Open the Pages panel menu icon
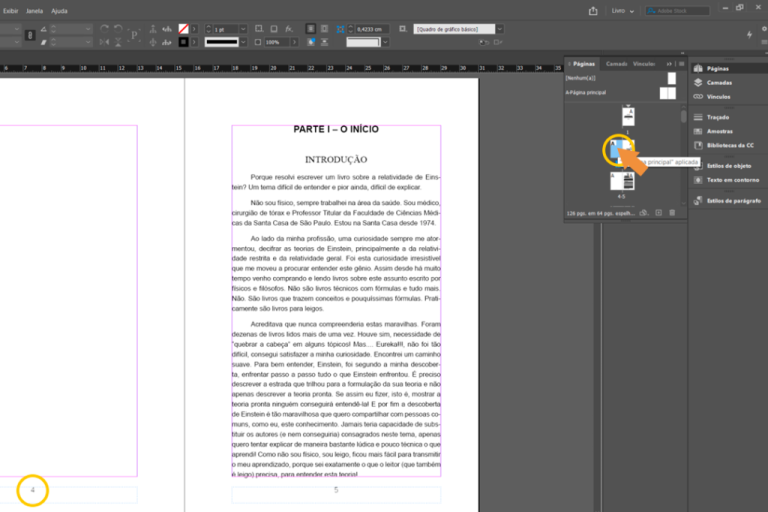The height and width of the screenshot is (512, 768). coord(681,64)
